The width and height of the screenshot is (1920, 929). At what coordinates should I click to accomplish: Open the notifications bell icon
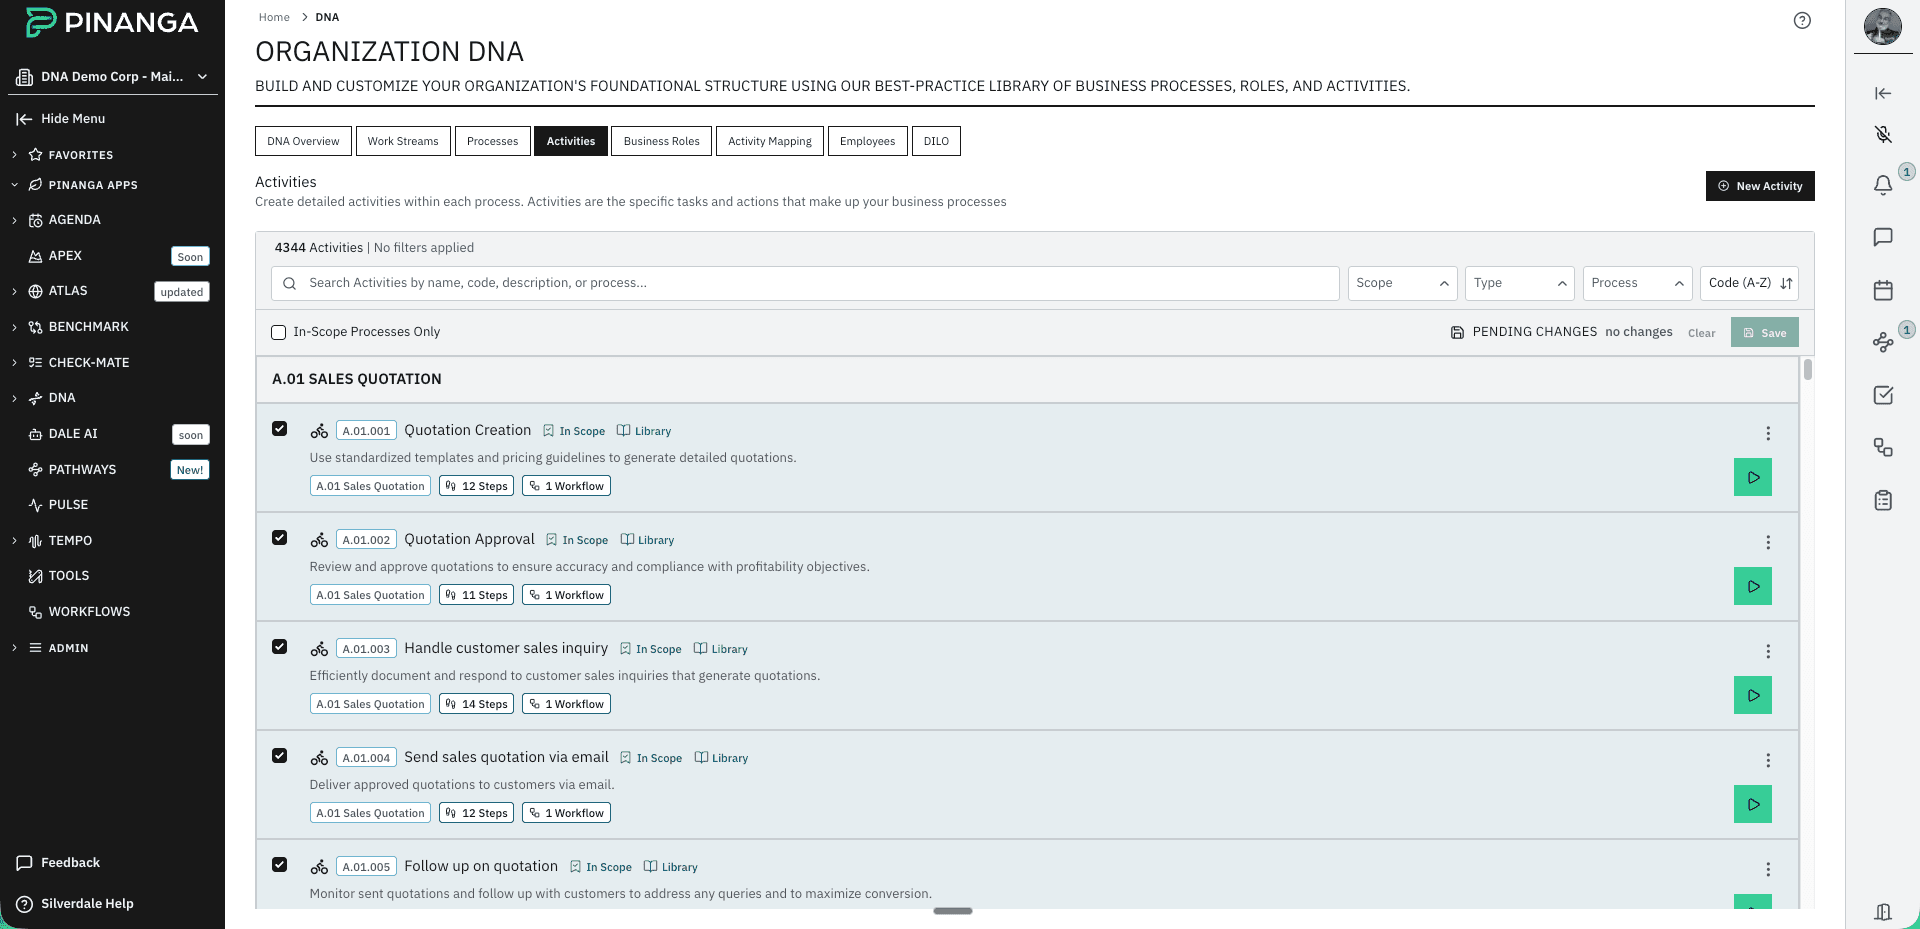coord(1882,185)
